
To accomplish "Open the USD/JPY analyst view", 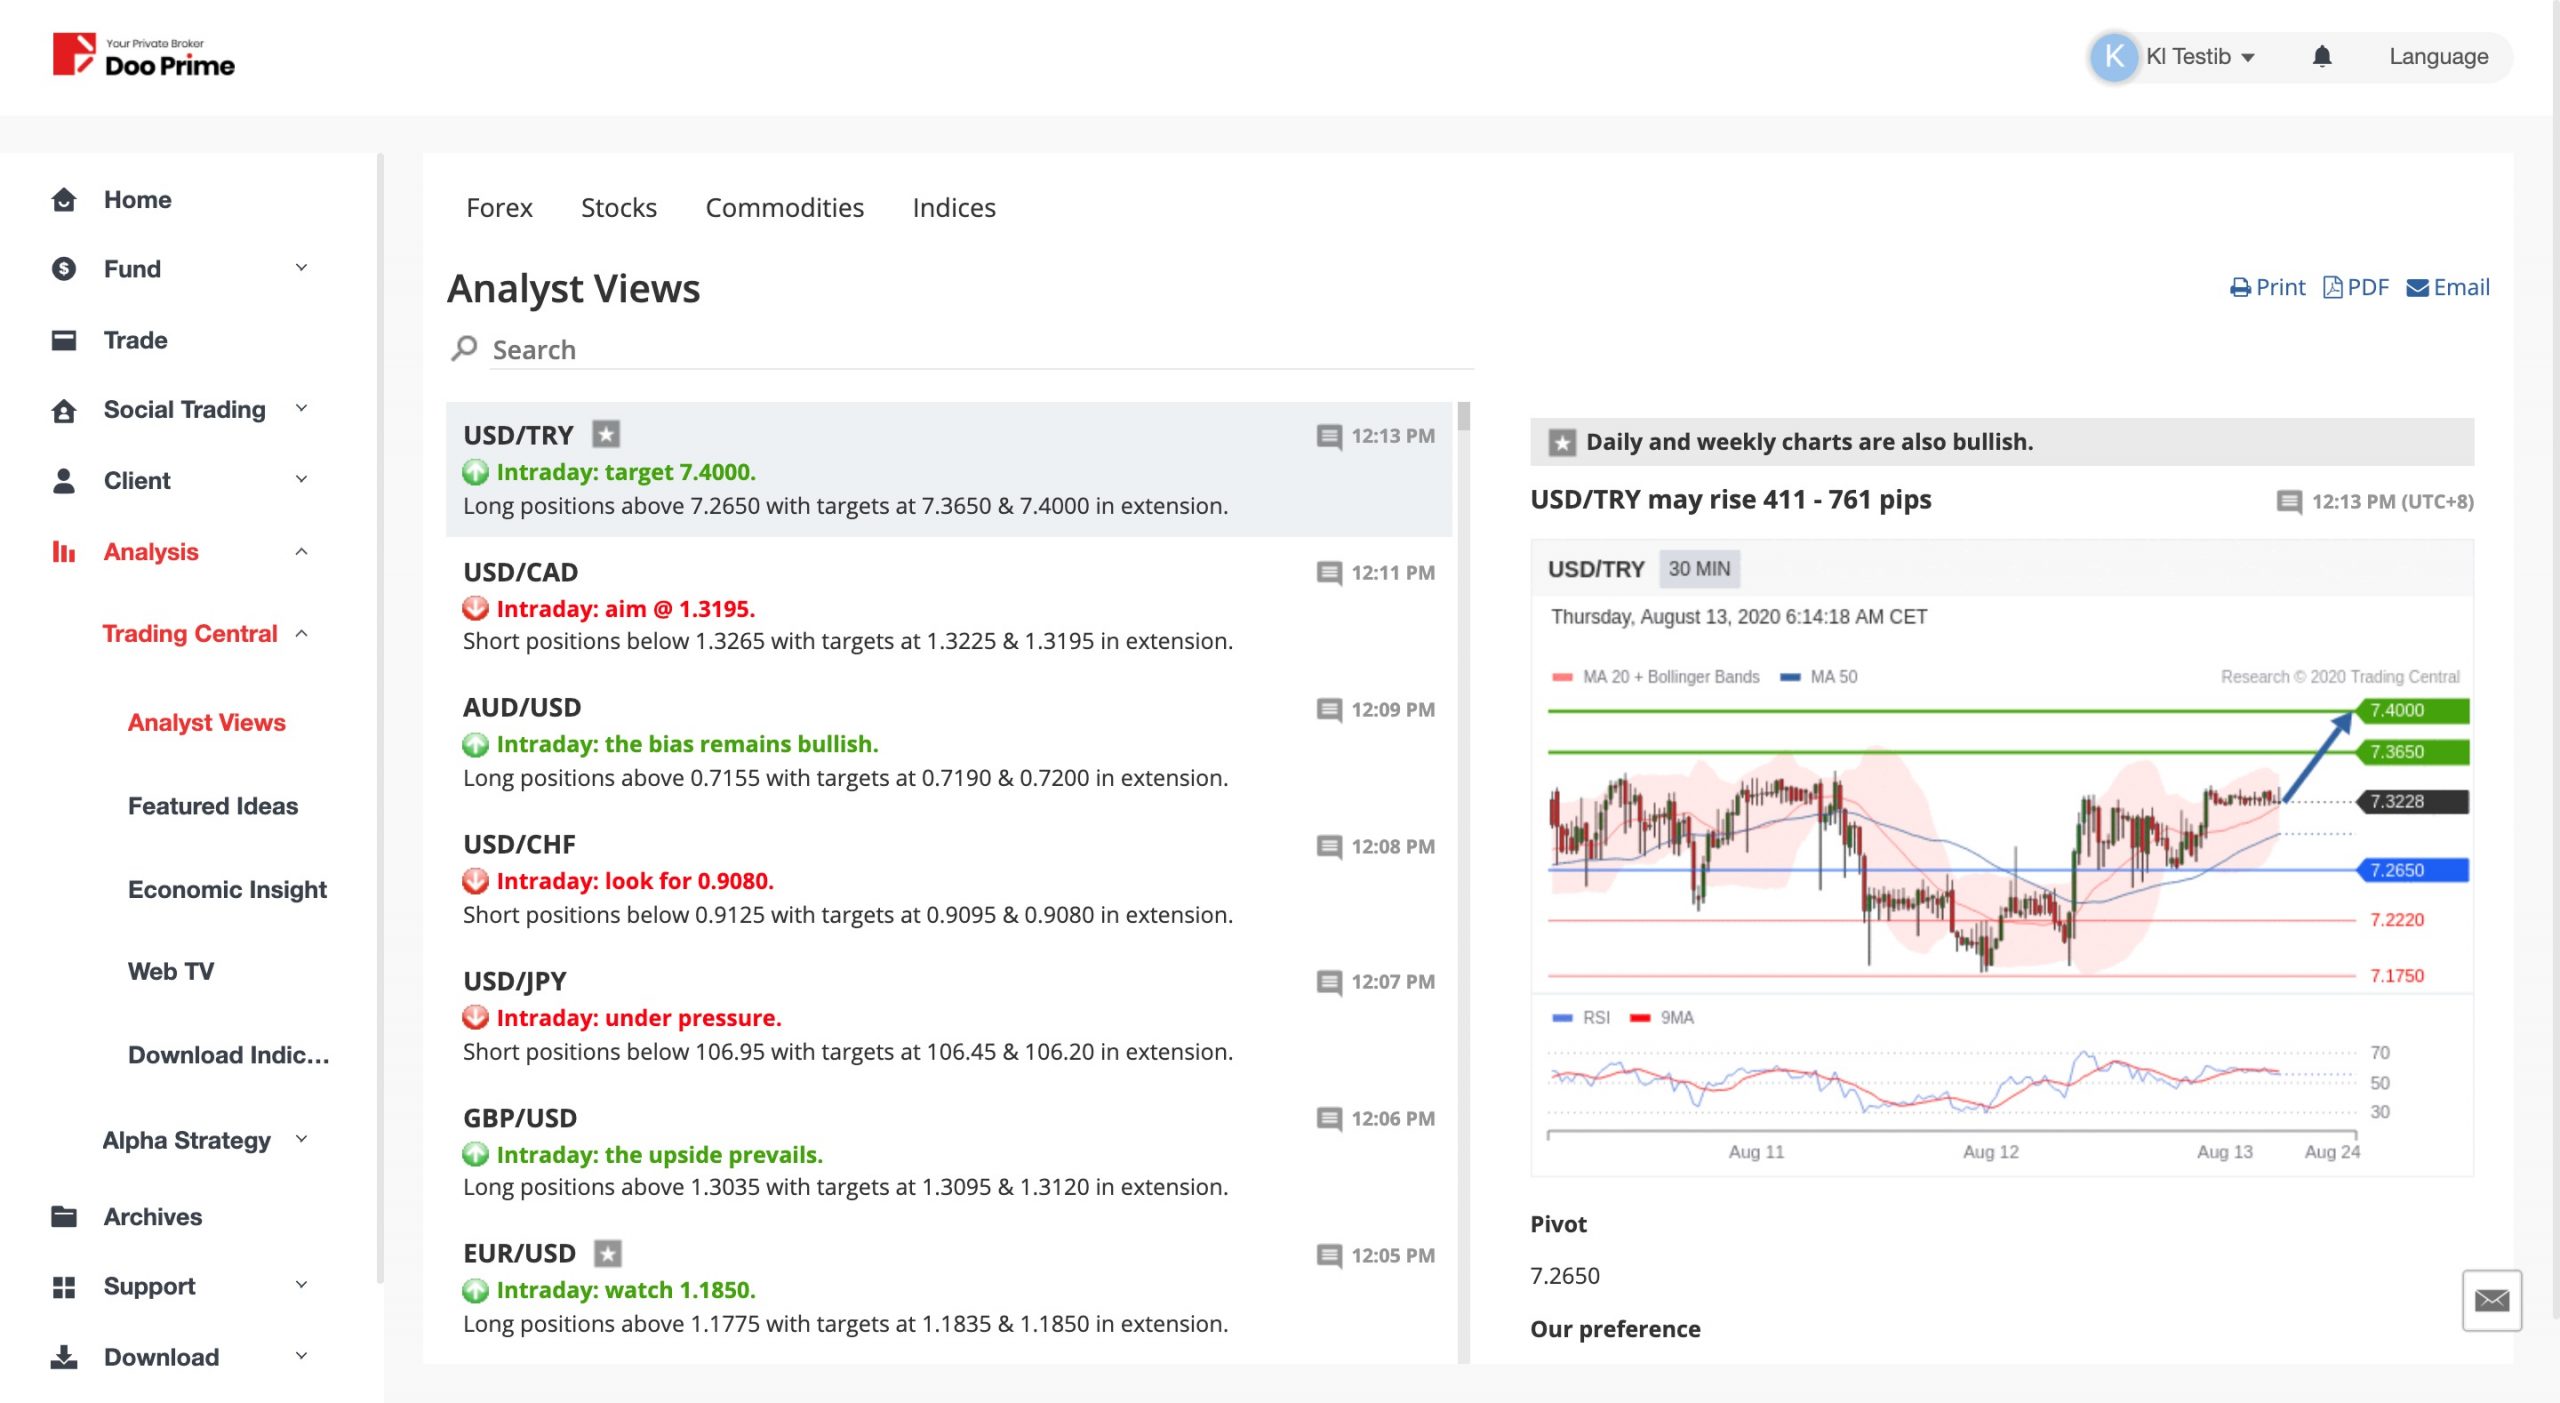I will pyautogui.click(x=948, y=1016).
